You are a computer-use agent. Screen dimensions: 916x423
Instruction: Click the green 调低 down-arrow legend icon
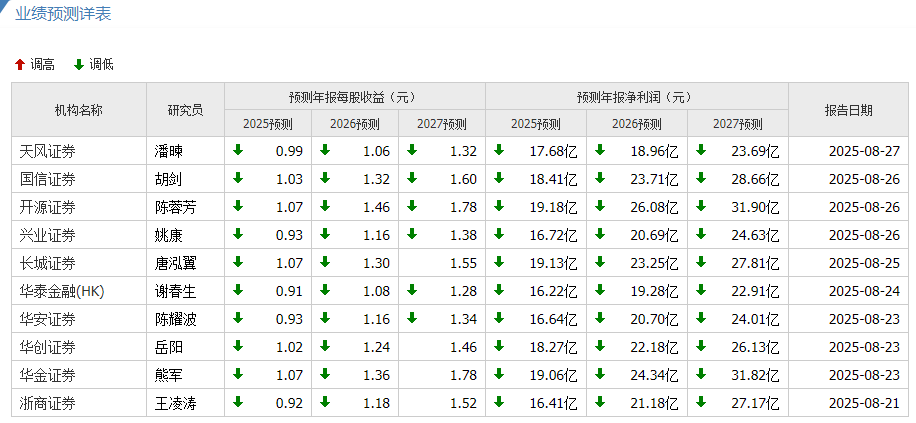click(79, 64)
